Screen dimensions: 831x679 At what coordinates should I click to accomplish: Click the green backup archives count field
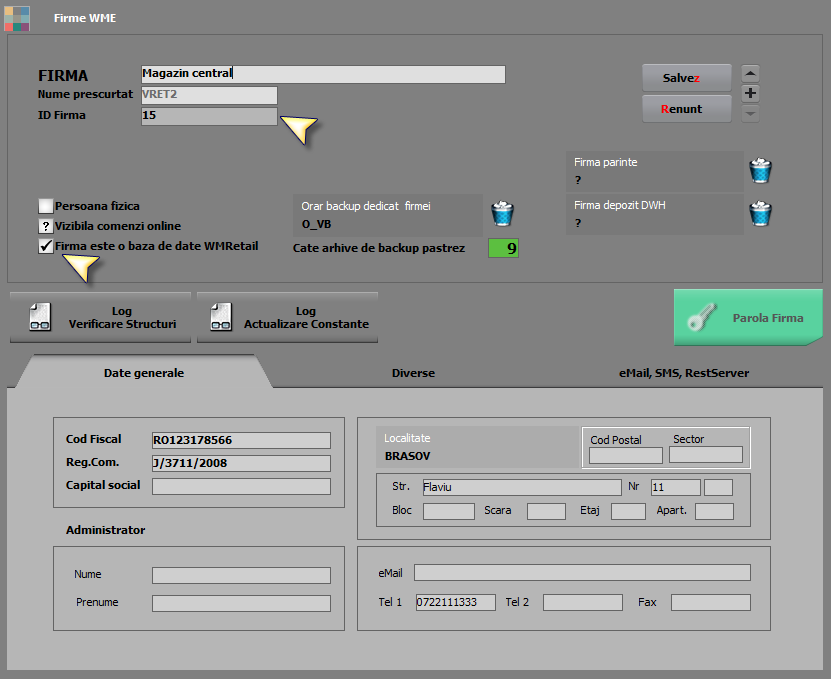coord(503,248)
